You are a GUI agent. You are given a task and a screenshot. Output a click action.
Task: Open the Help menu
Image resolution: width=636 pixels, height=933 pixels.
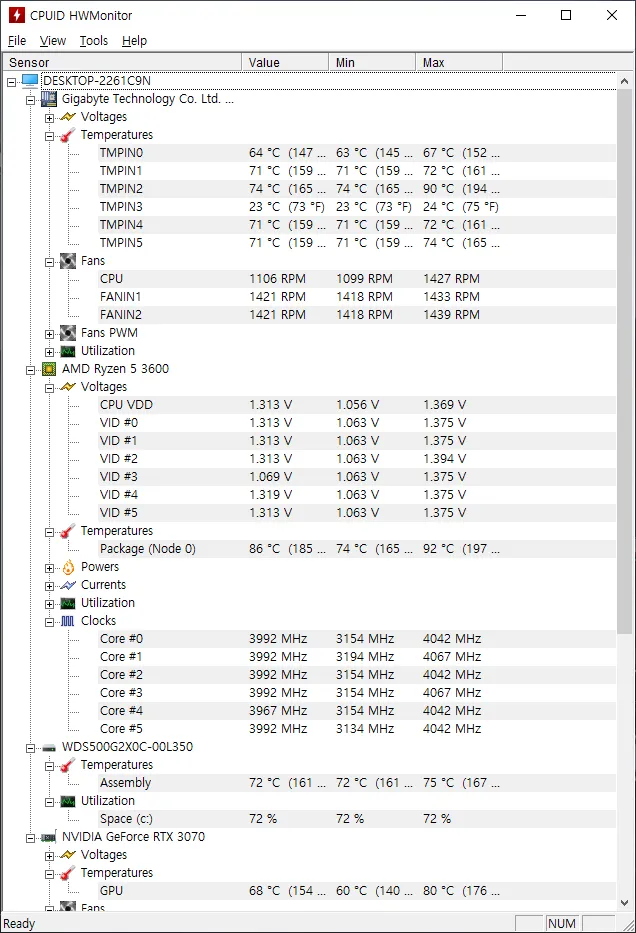coord(134,40)
